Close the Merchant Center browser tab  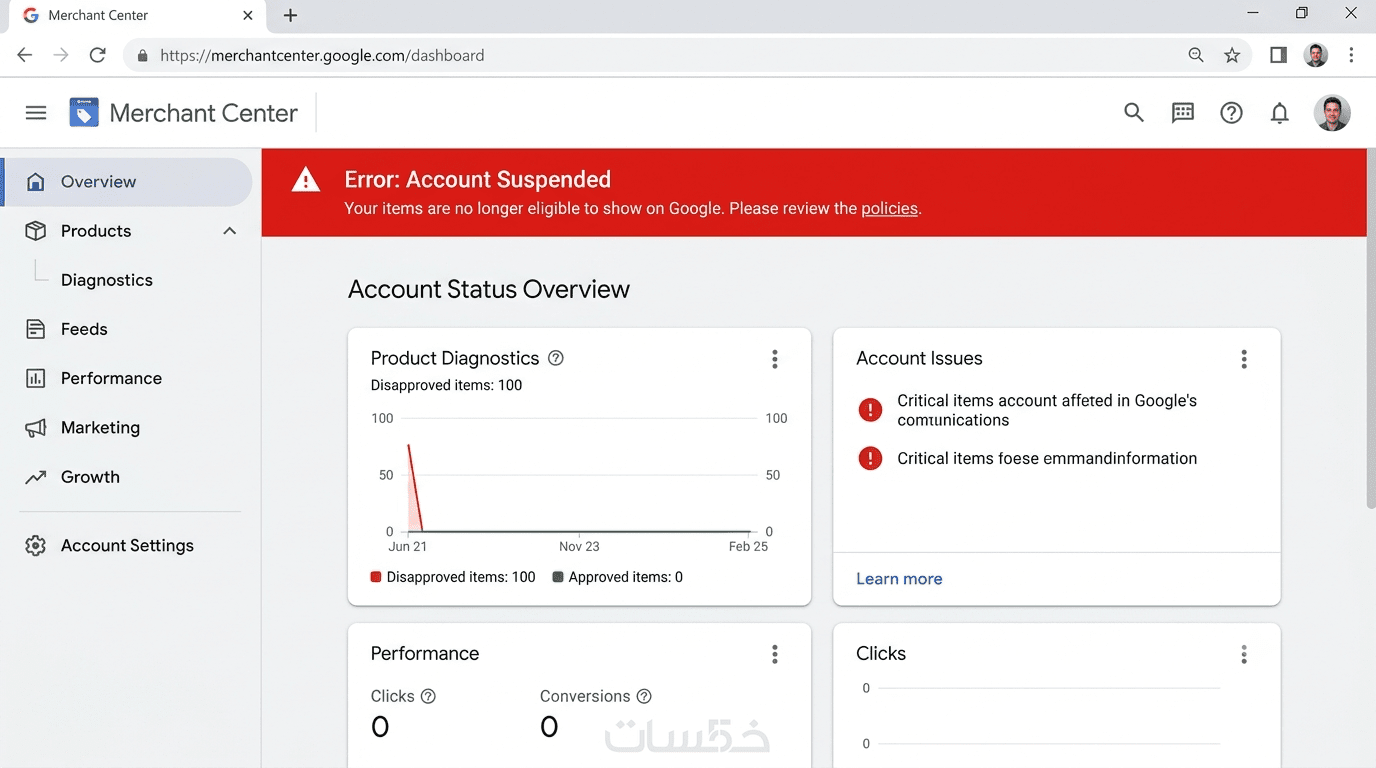tap(248, 15)
